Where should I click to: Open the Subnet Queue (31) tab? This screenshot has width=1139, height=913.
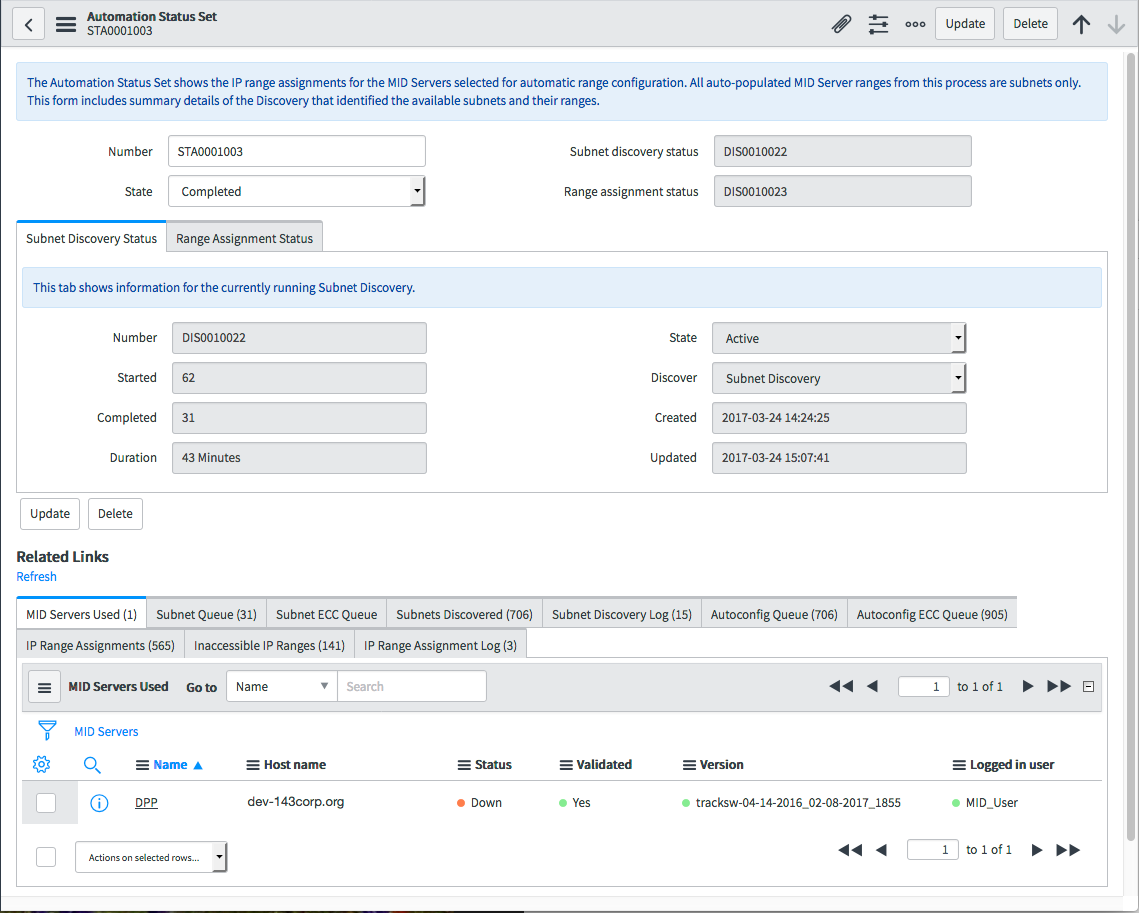[206, 614]
